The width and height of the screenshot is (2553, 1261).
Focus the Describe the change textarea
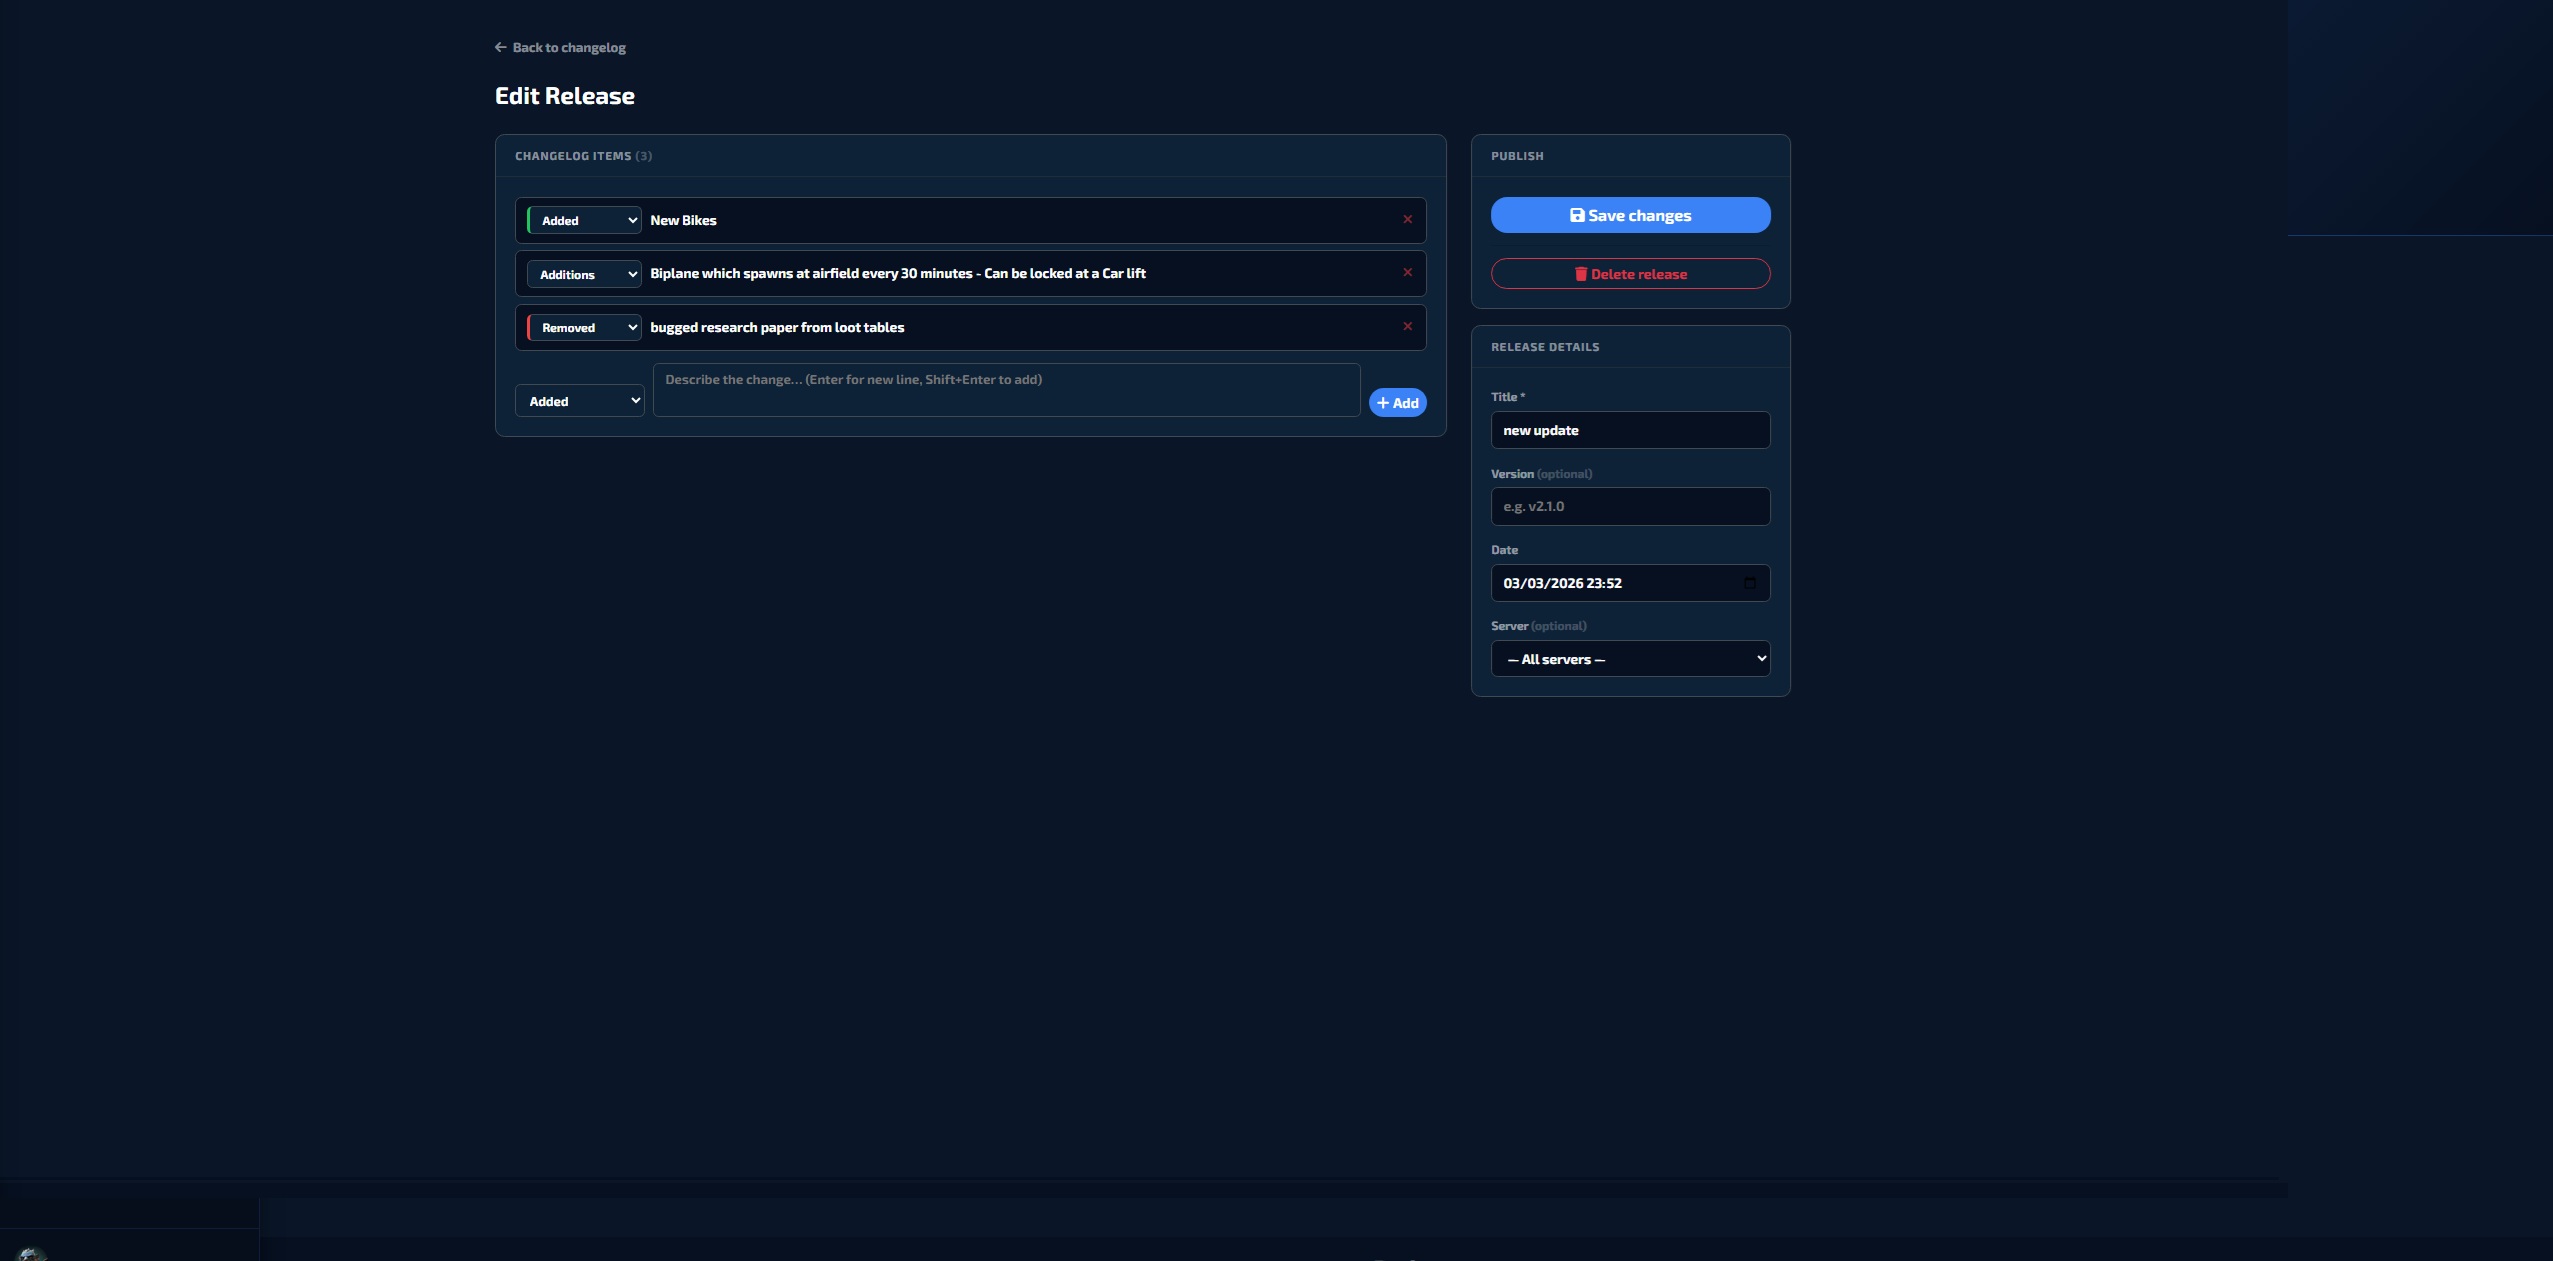[x=1006, y=390]
